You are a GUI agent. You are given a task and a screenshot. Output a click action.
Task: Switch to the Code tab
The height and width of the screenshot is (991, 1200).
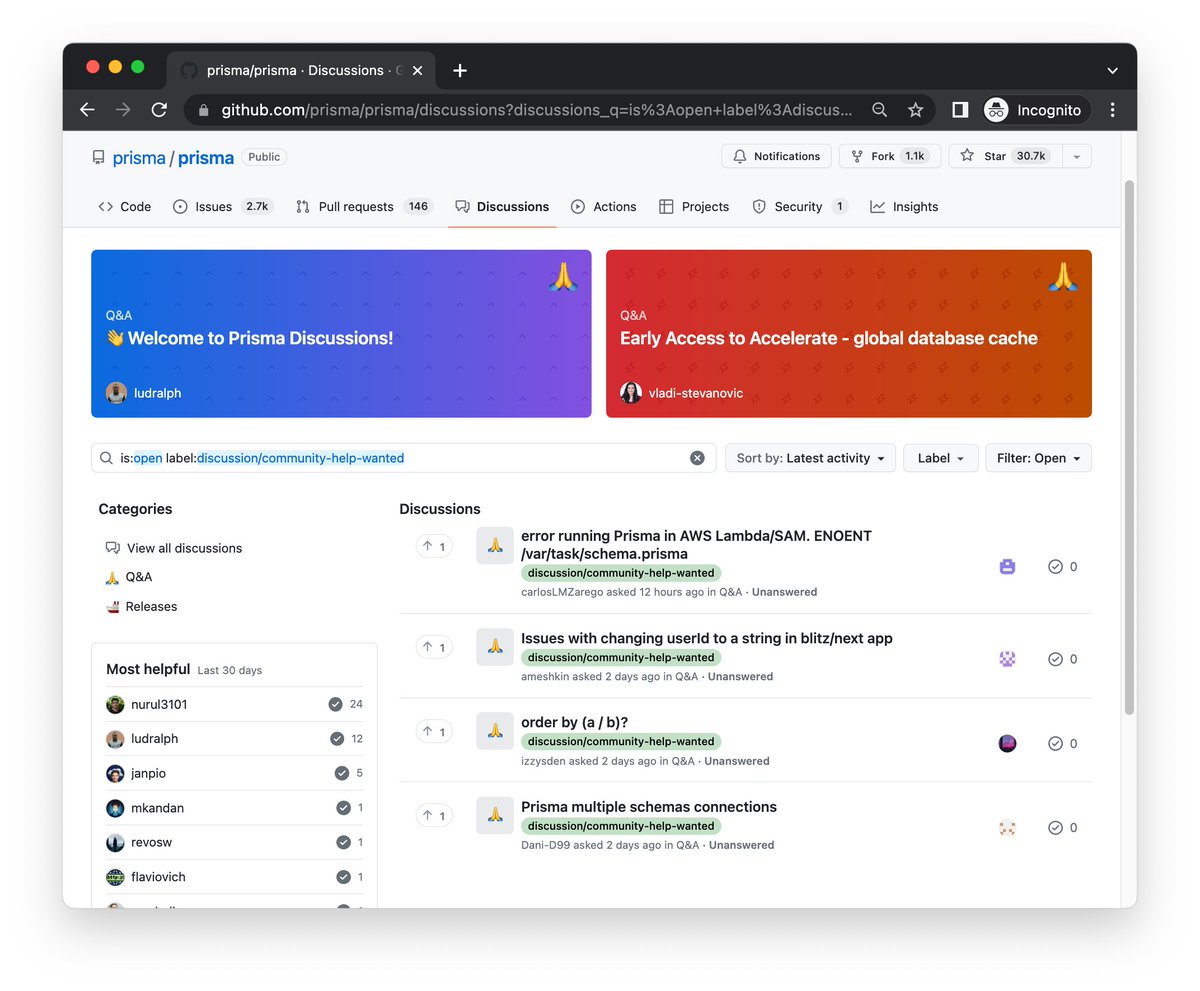click(x=125, y=207)
